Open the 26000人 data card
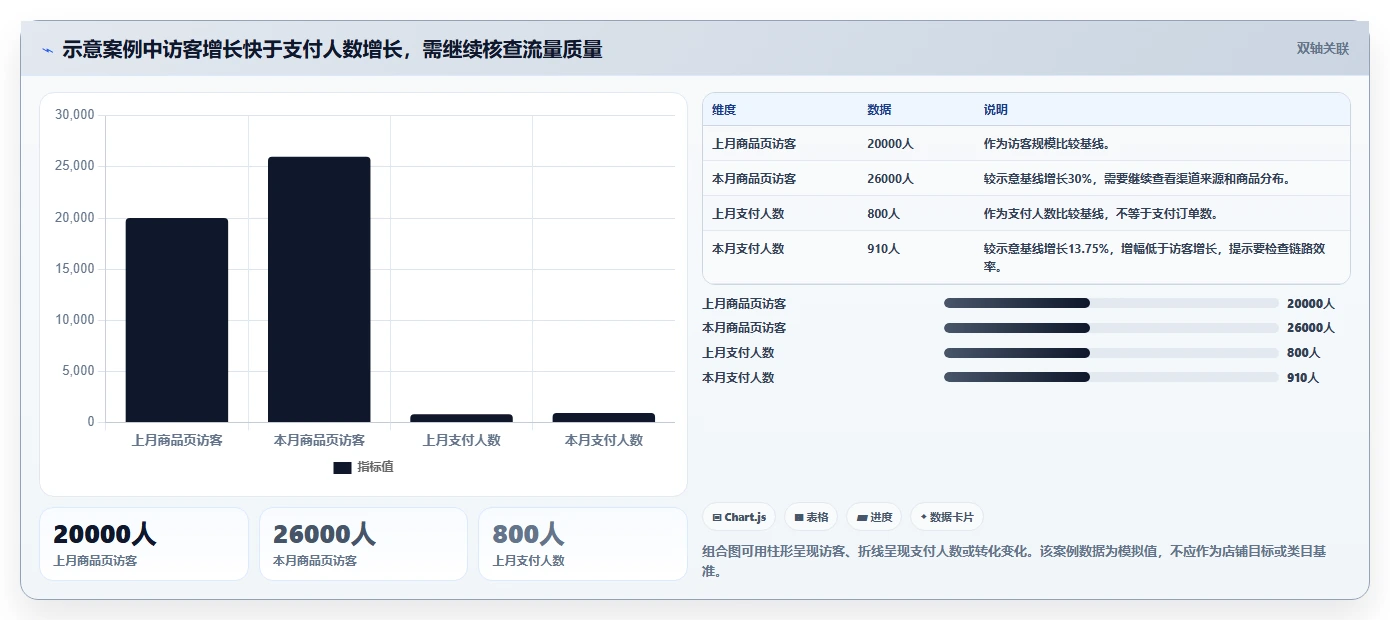Screen dimensions: 1390x620 click(363, 544)
